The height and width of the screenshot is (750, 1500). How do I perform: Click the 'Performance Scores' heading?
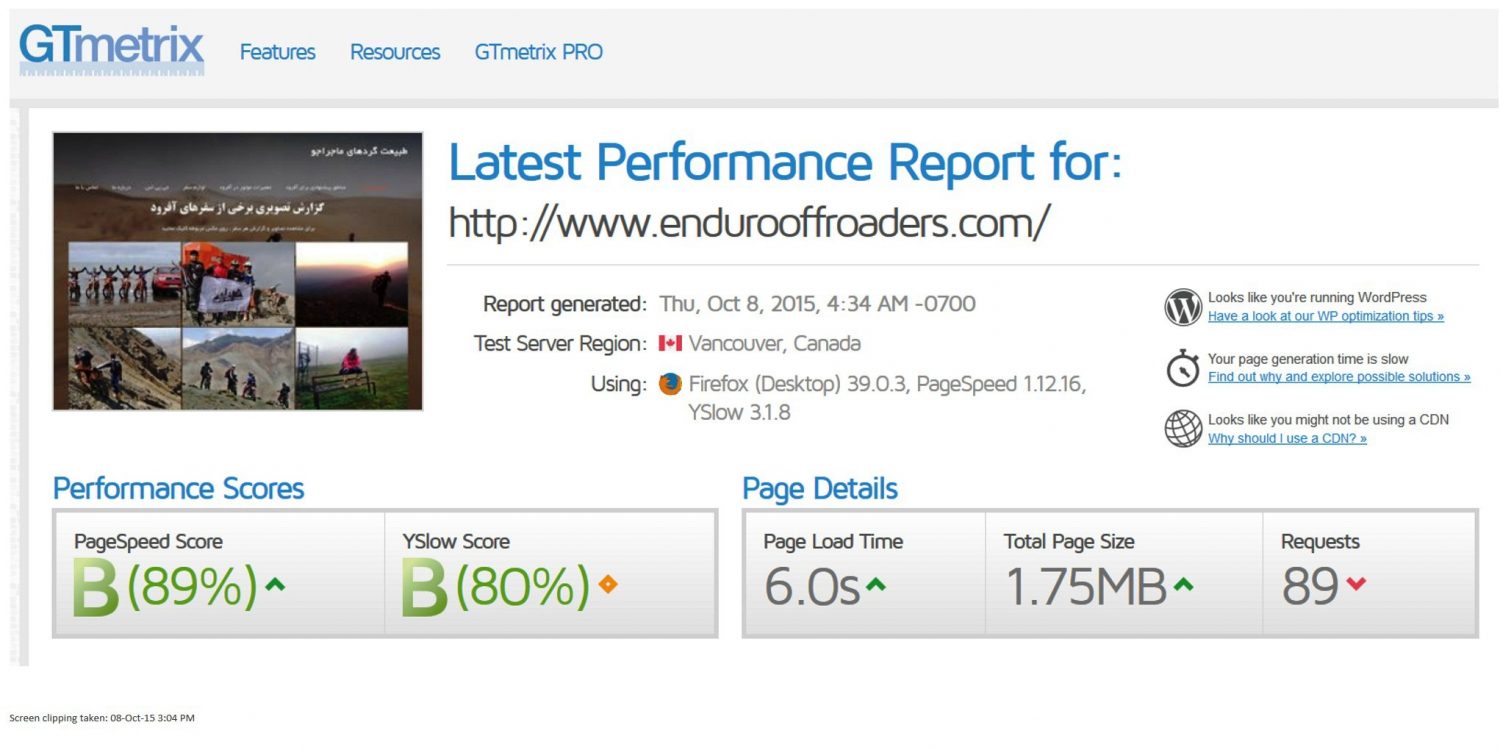(x=178, y=489)
